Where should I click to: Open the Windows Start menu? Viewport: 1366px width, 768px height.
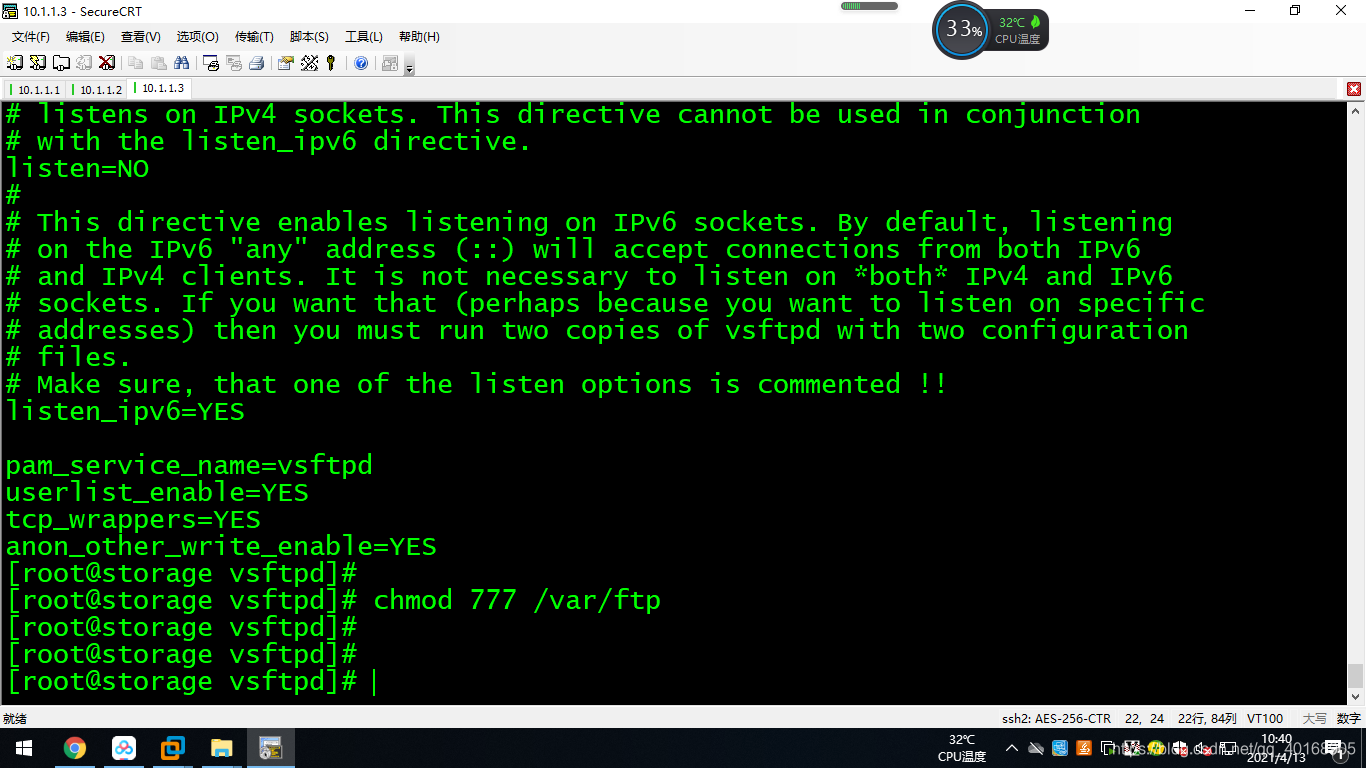(x=24, y=748)
